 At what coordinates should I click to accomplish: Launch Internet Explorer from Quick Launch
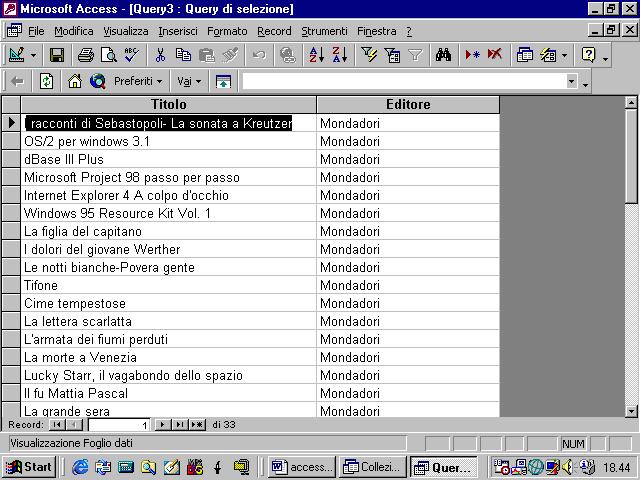[x=80, y=467]
